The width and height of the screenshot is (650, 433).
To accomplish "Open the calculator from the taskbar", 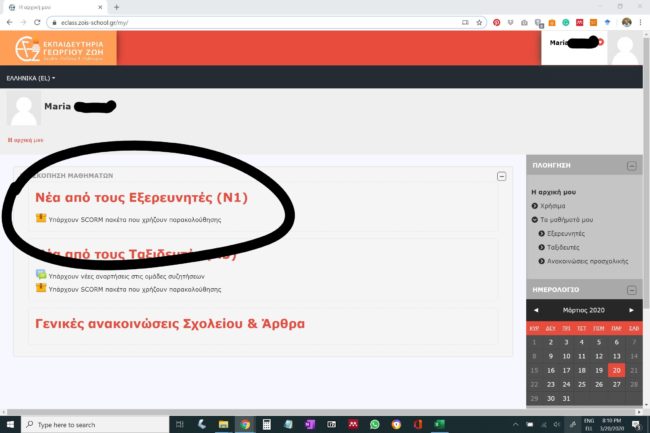I will click(267, 424).
